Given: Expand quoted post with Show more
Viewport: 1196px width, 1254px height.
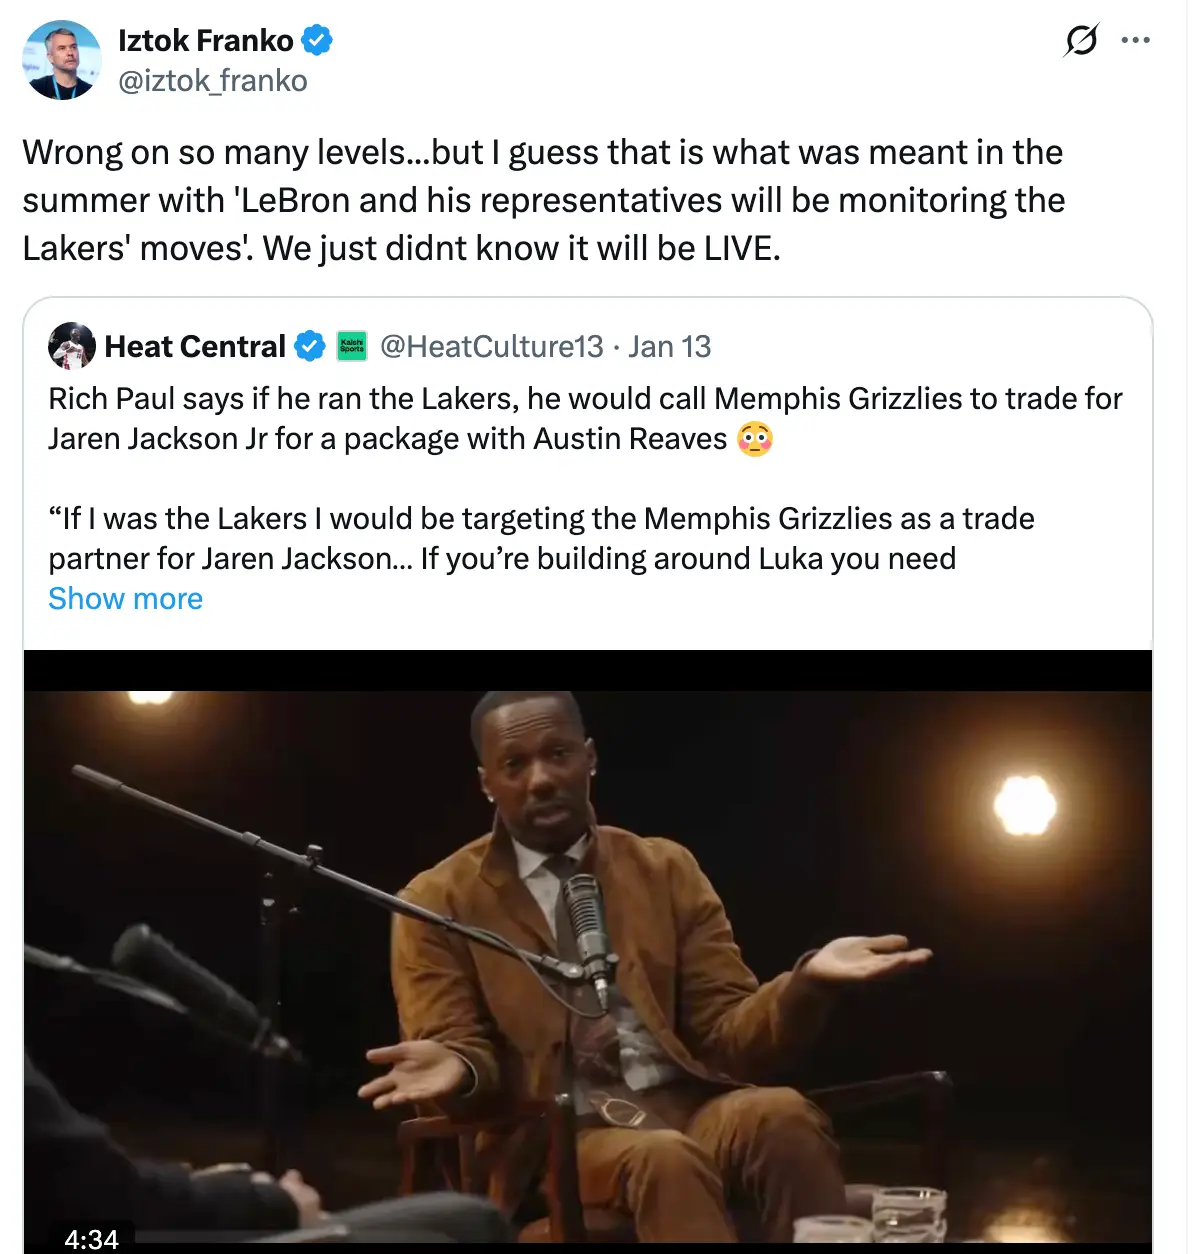Looking at the screenshot, I should coord(126,599).
